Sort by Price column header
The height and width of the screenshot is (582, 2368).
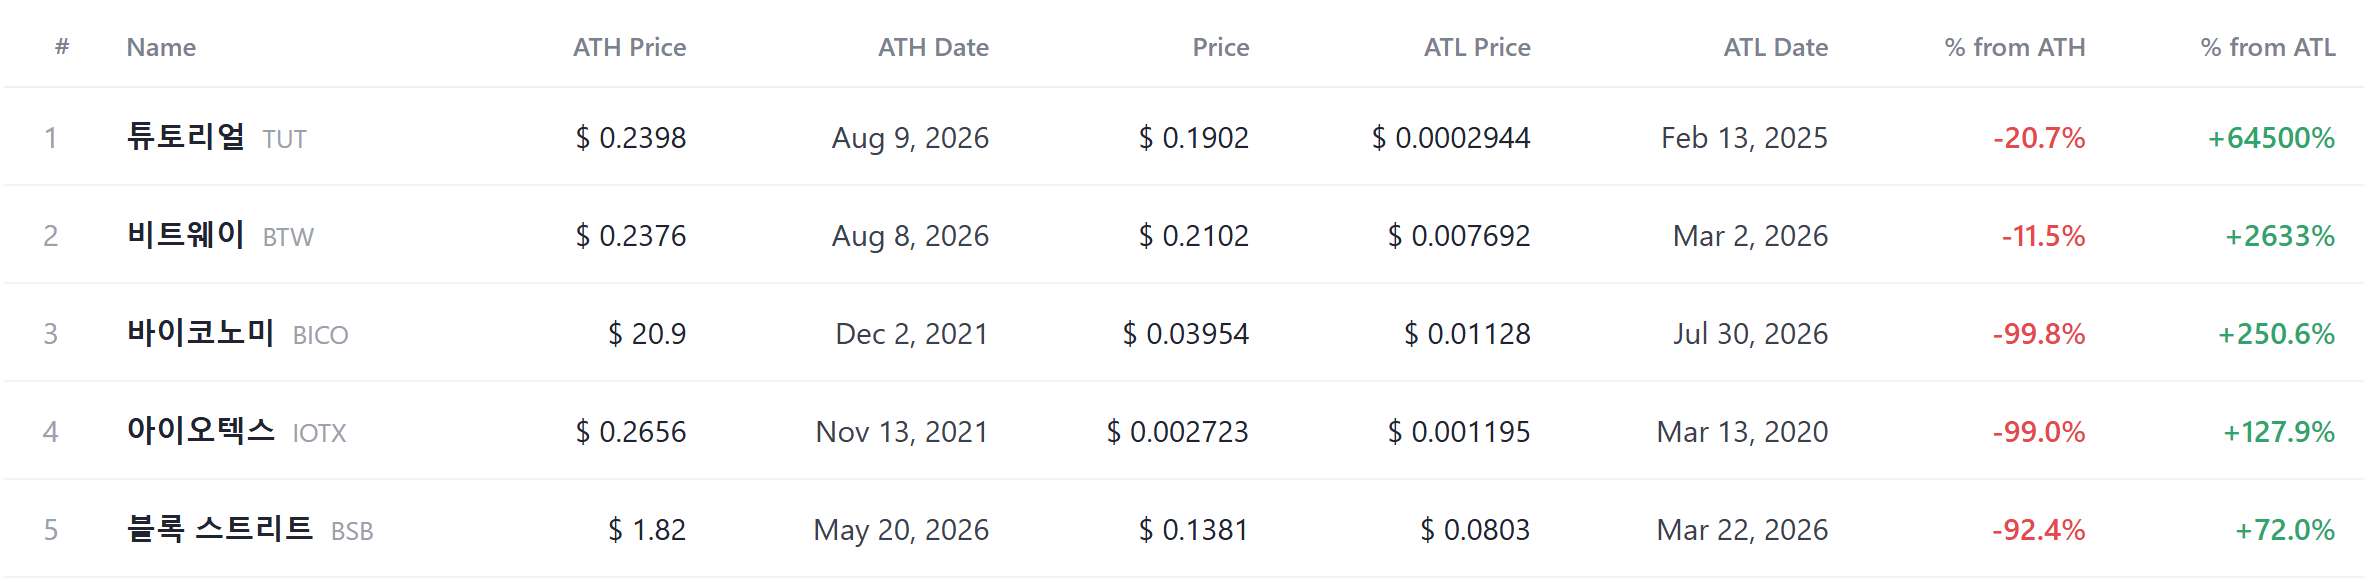tap(1220, 47)
